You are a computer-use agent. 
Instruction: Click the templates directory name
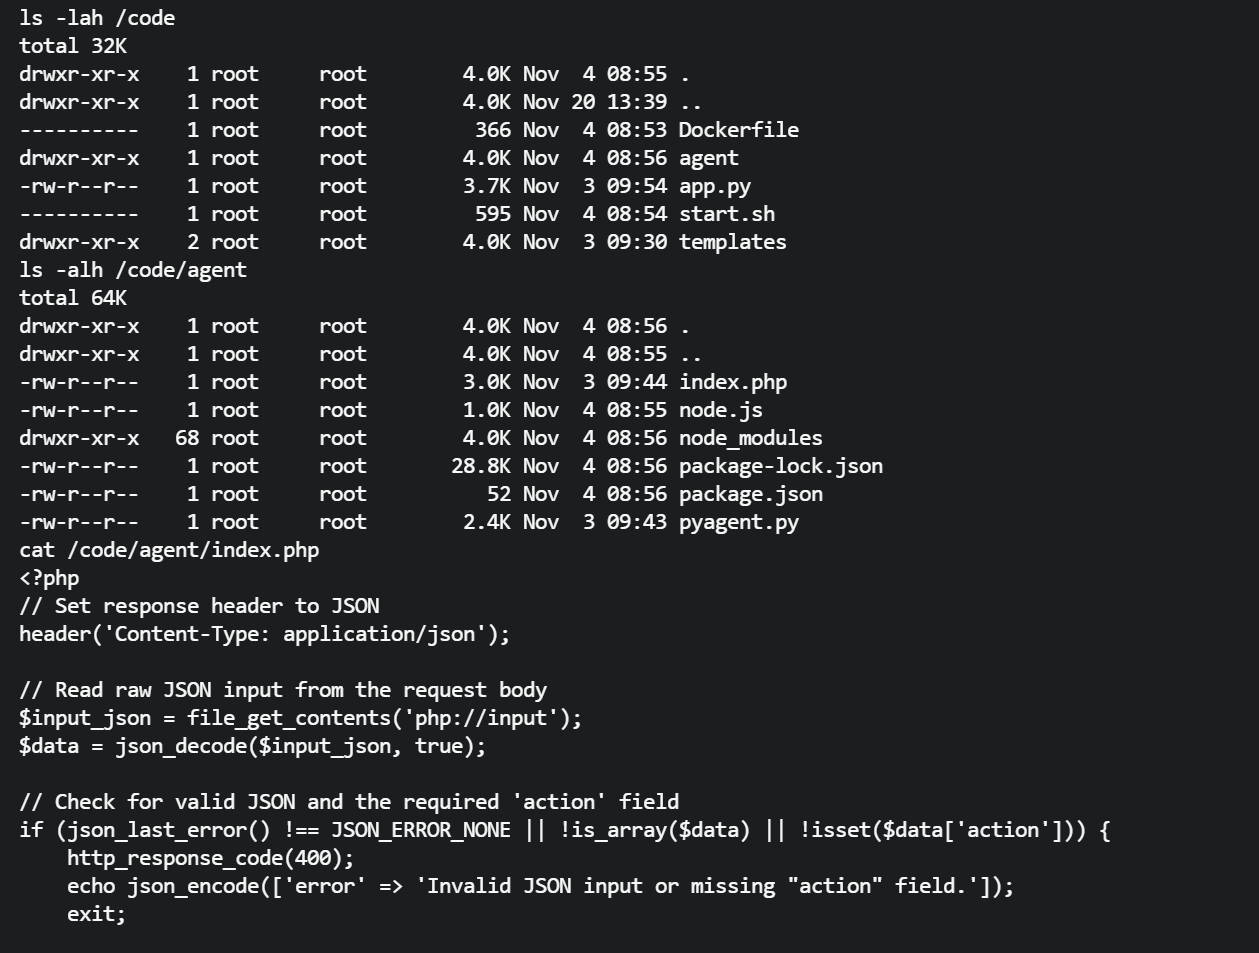tap(732, 242)
